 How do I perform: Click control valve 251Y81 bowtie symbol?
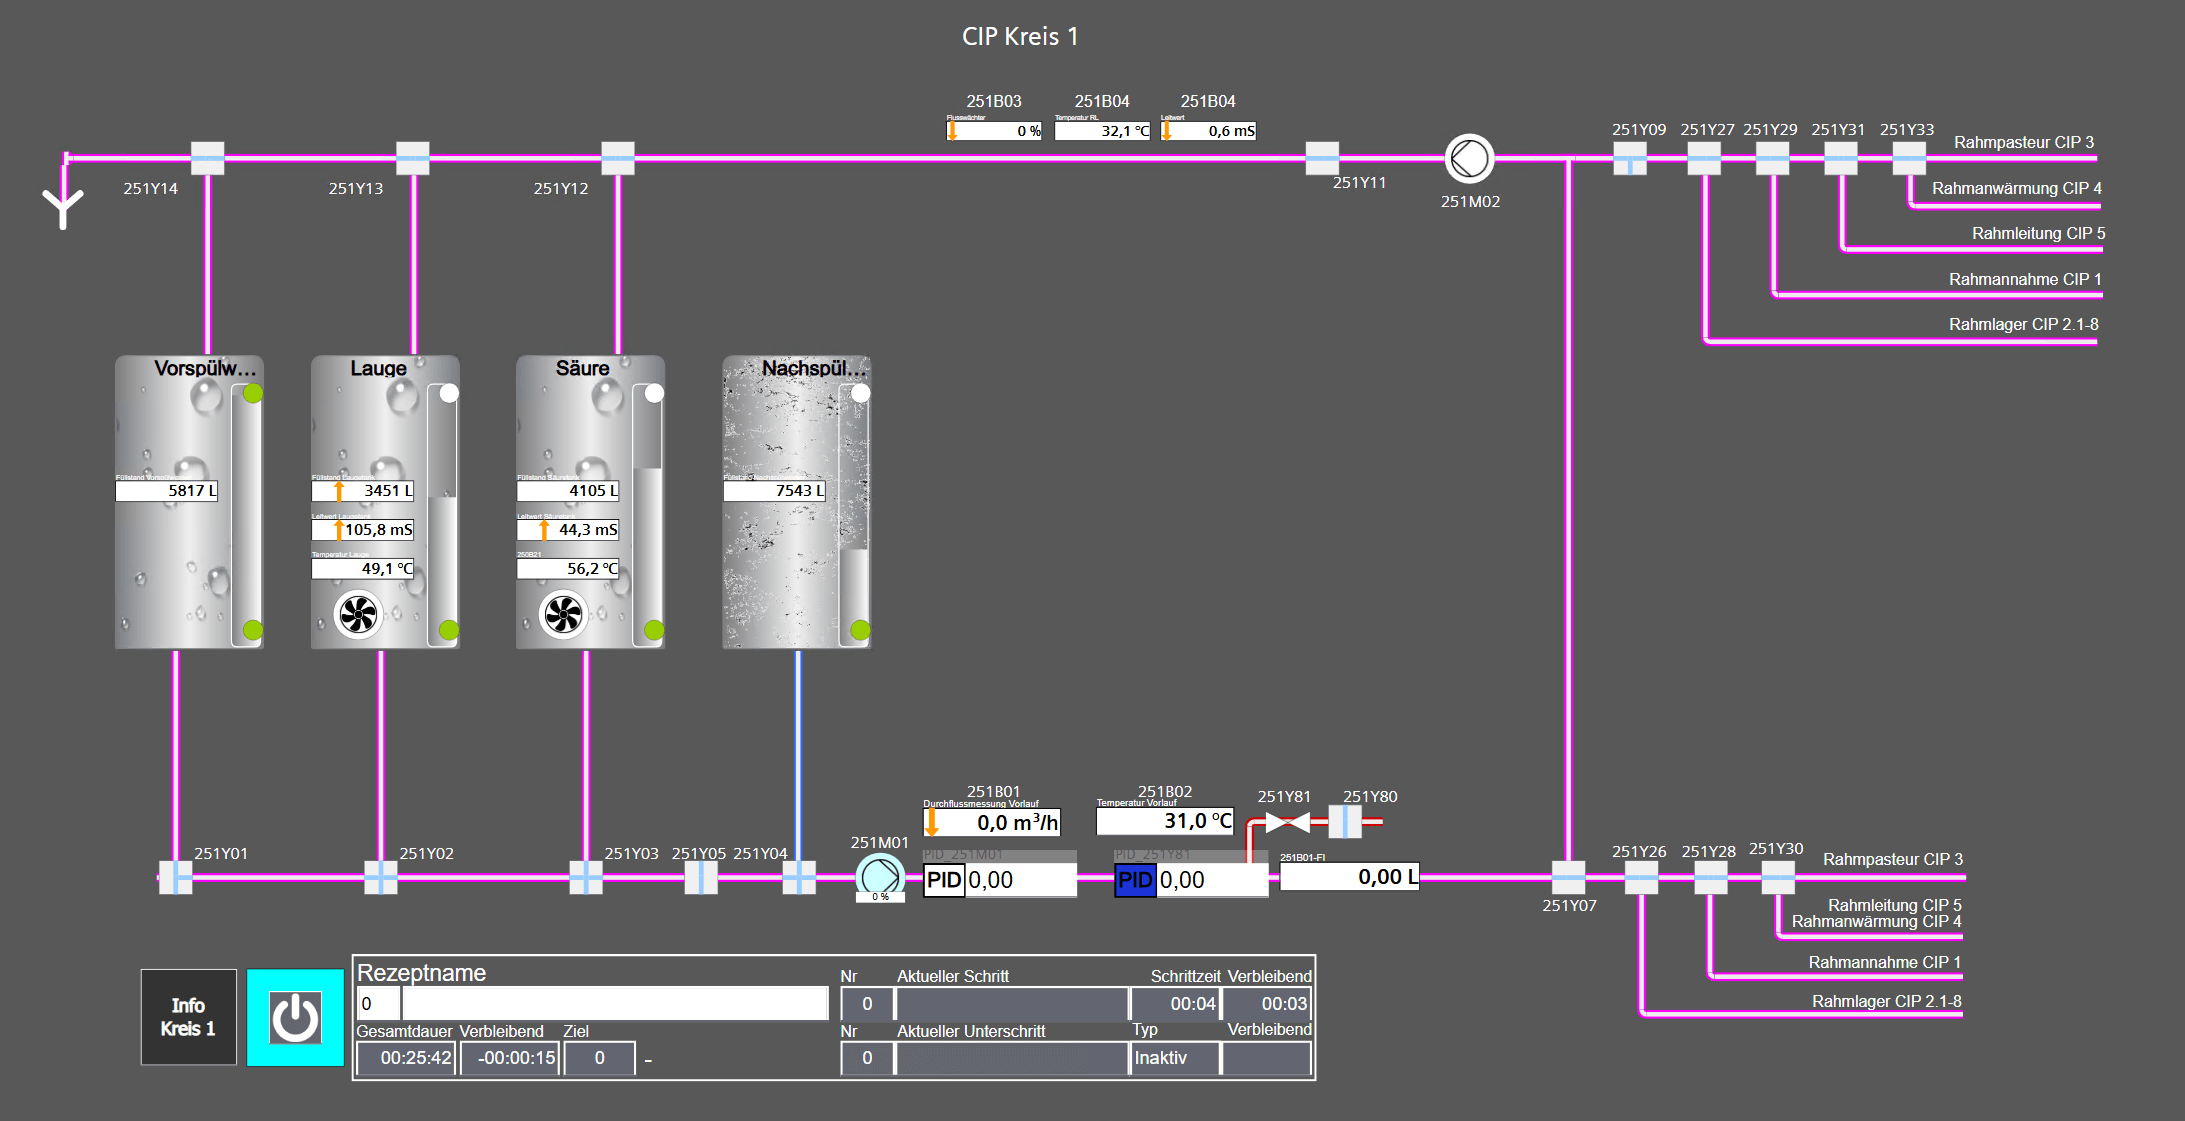click(1288, 822)
